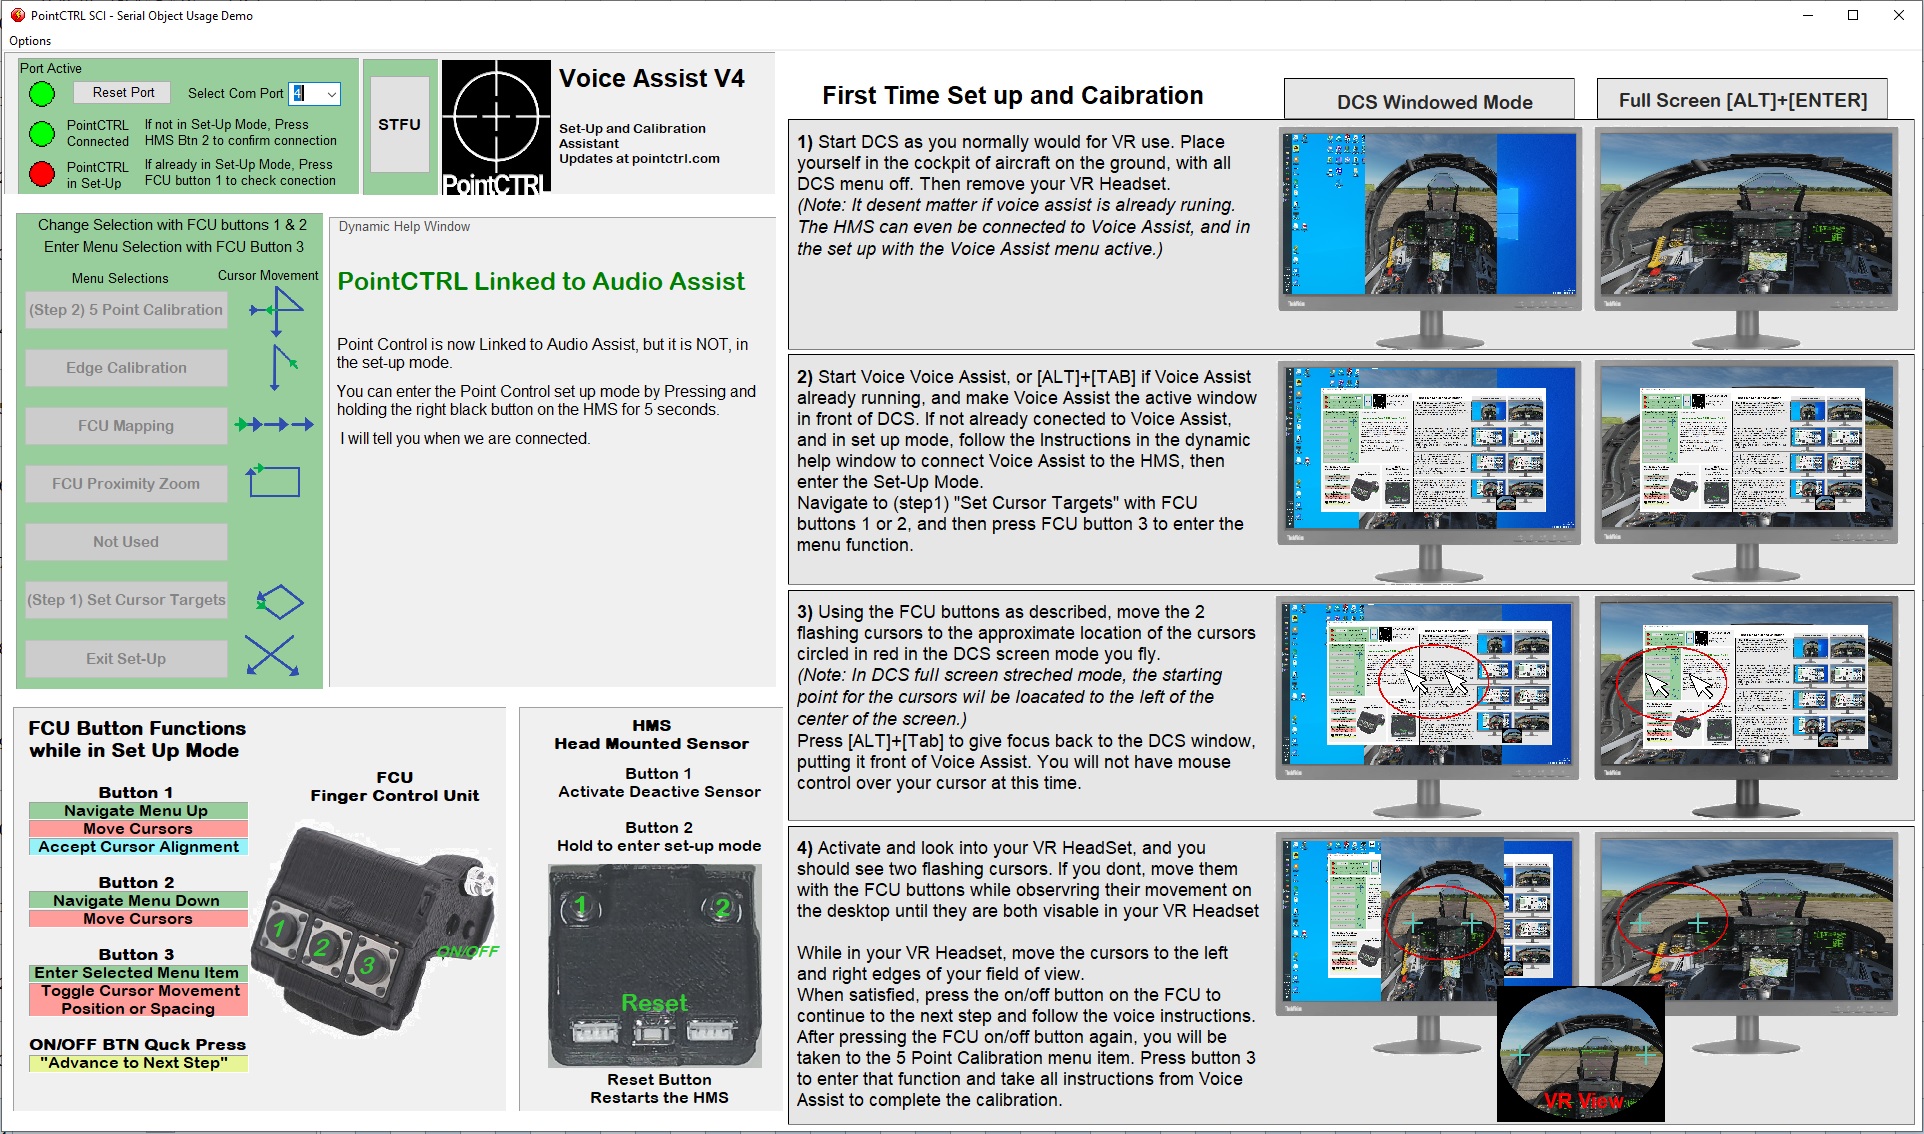Image resolution: width=1924 pixels, height=1134 pixels.
Task: Select the FCU Mapping button
Action: pos(126,426)
